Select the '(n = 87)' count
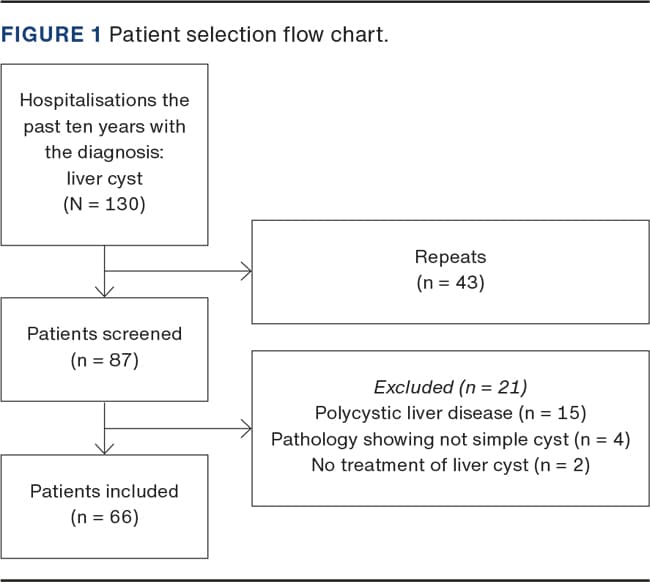This screenshot has width=650, height=582. coord(104,360)
